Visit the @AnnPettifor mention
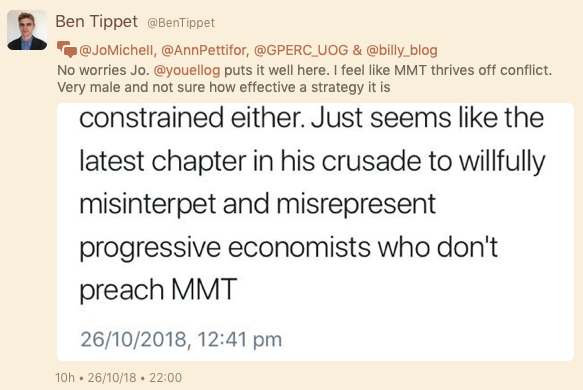This screenshot has width=583, height=390. [205, 50]
